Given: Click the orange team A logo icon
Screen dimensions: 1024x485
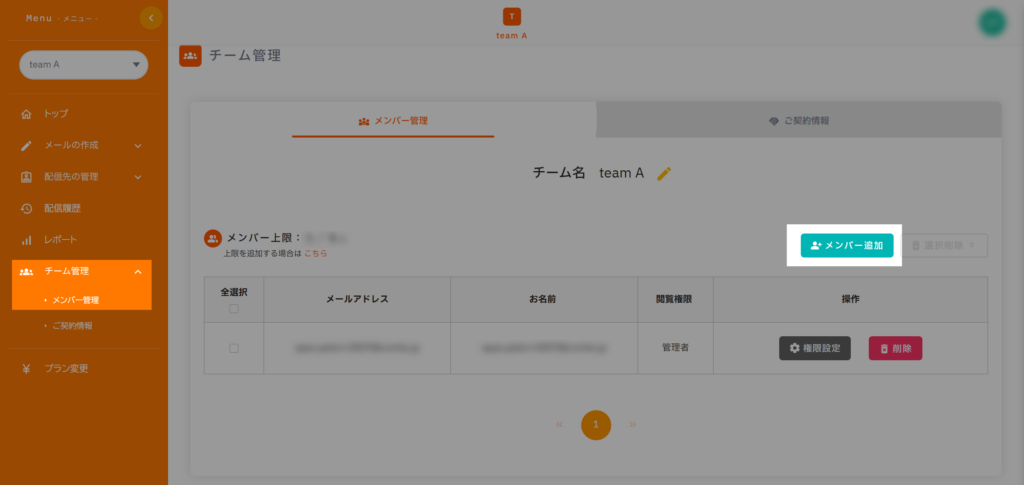Looking at the screenshot, I should (512, 17).
